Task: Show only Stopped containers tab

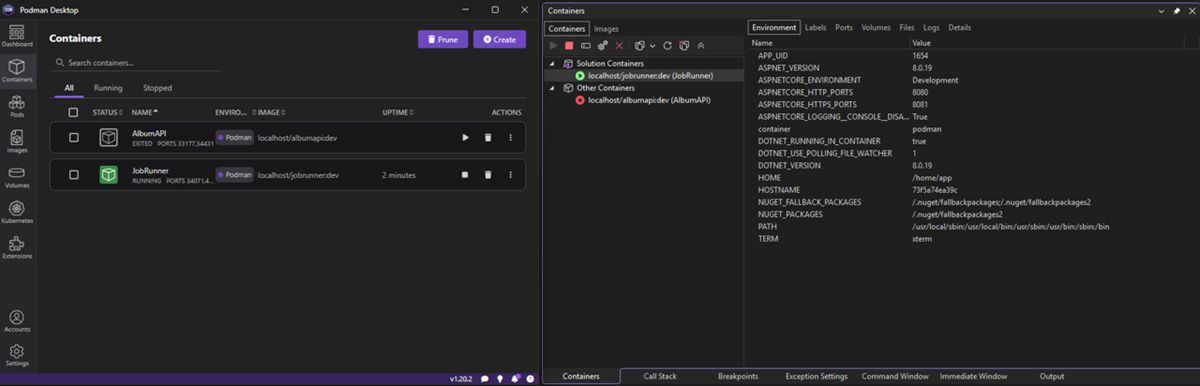Action: point(157,88)
